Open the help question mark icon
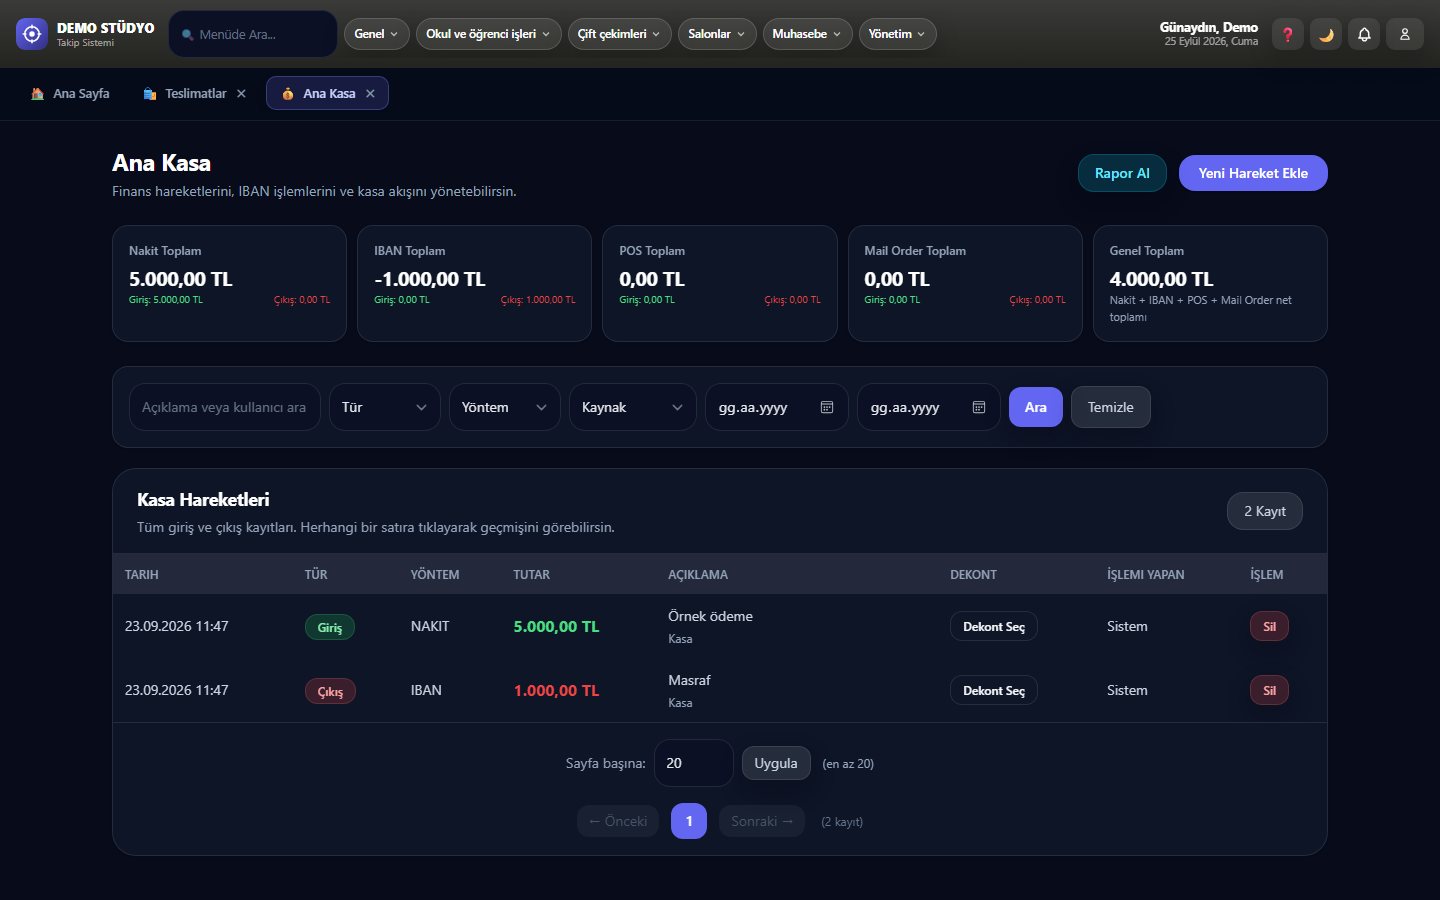 (1288, 34)
